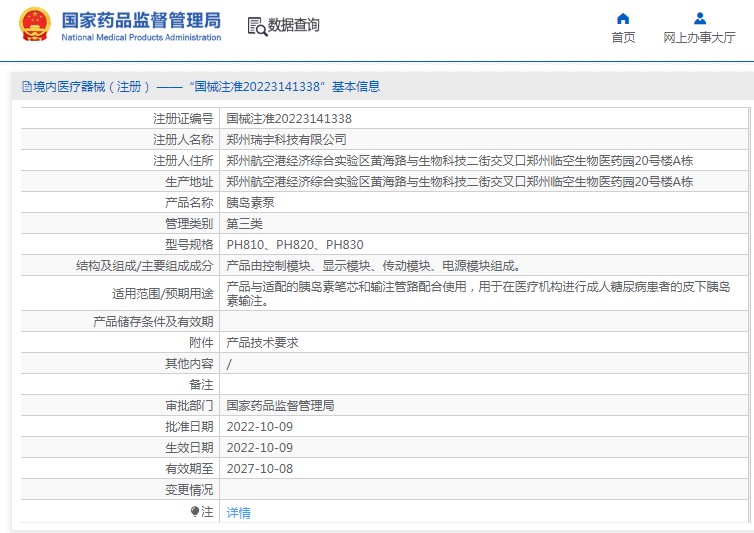
Task: Click the 数据查询 search document icon
Action: point(257,26)
